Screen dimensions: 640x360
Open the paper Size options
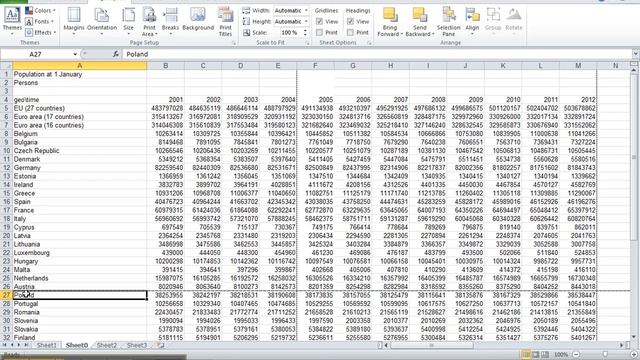point(129,20)
